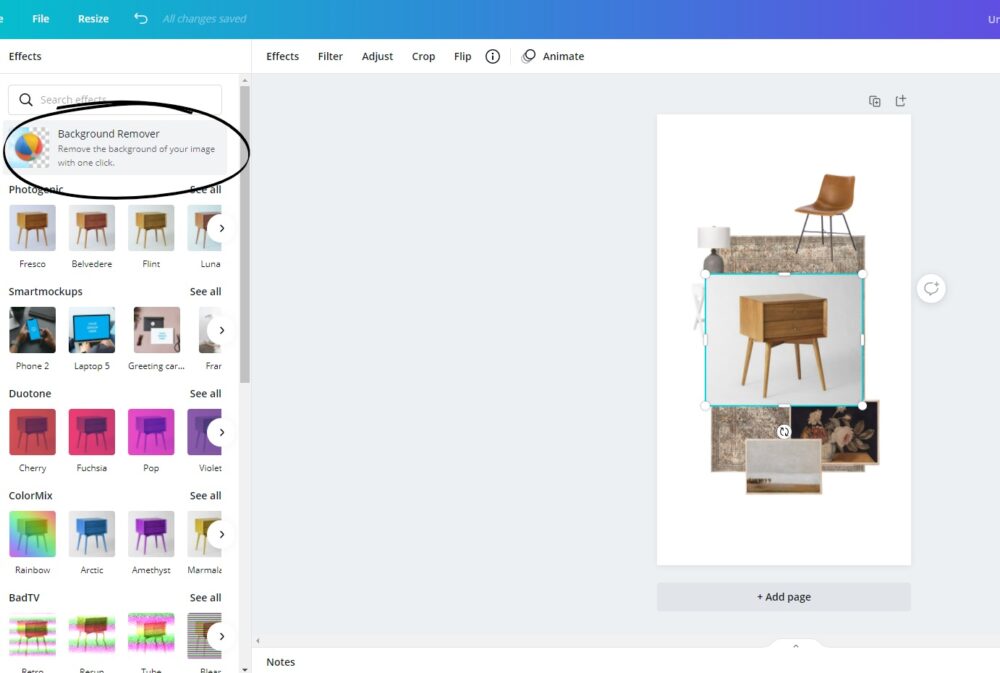
Task: Apply the Amethyst ColorMix effect
Action: [x=151, y=534]
